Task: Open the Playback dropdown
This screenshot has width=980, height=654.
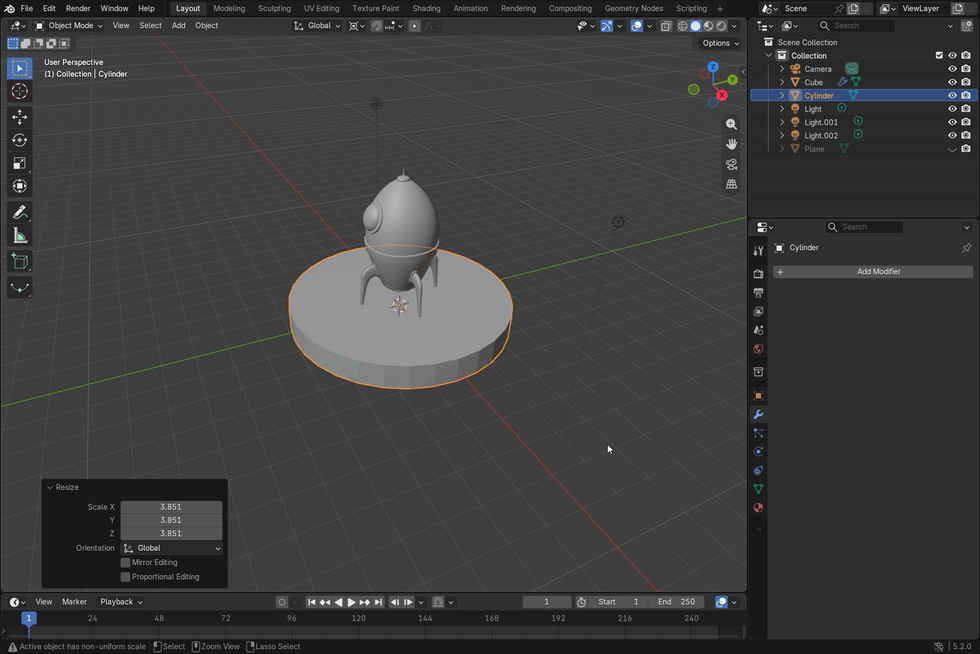Action: [121, 601]
